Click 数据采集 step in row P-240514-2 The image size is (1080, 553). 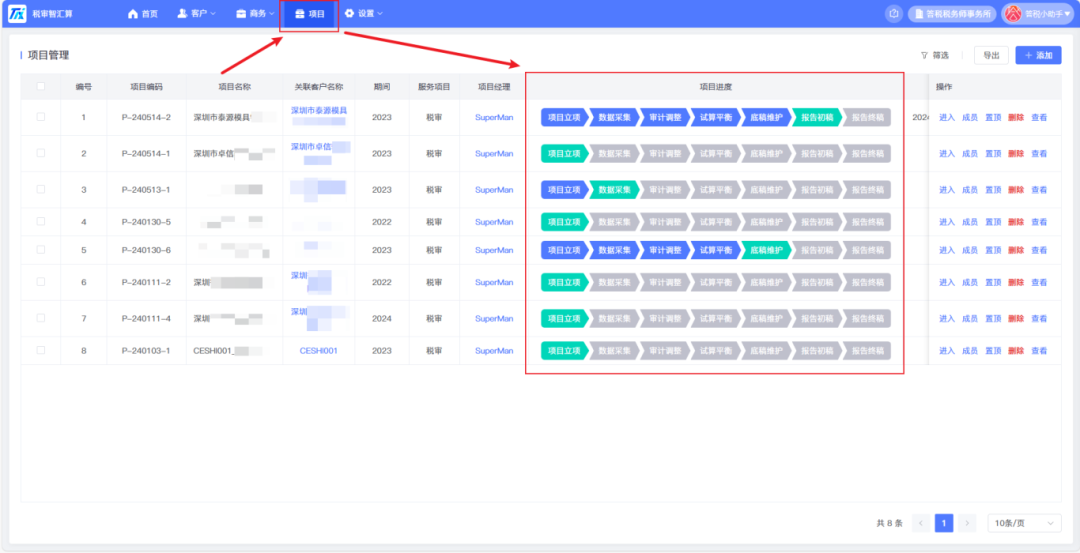pyautogui.click(x=614, y=117)
